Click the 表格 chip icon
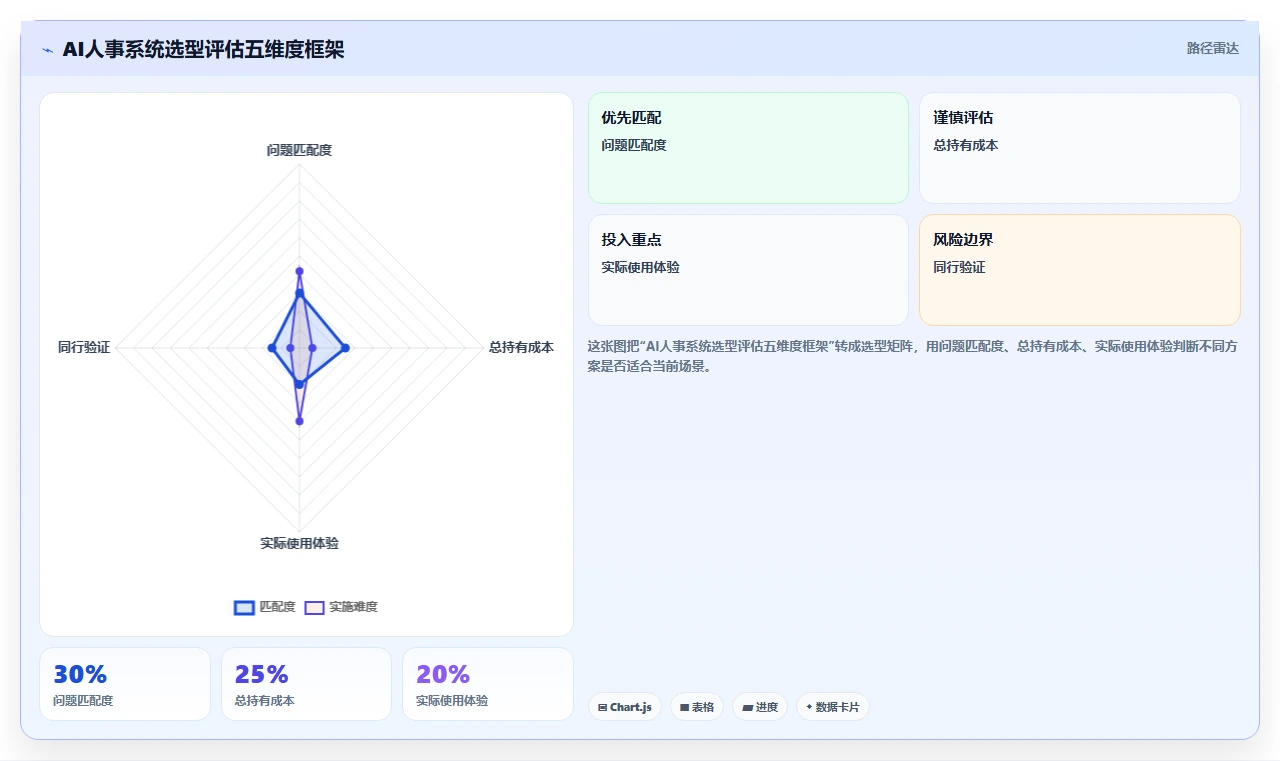Screen dimensions: 1280x761 tap(684, 707)
